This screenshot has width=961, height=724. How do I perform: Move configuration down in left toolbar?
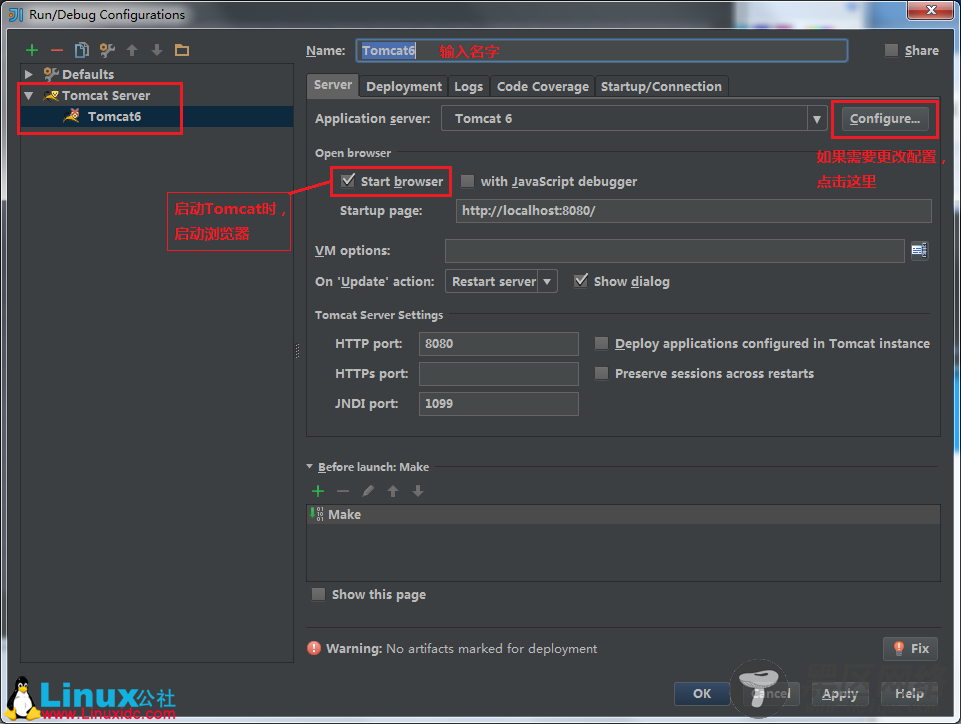point(157,50)
